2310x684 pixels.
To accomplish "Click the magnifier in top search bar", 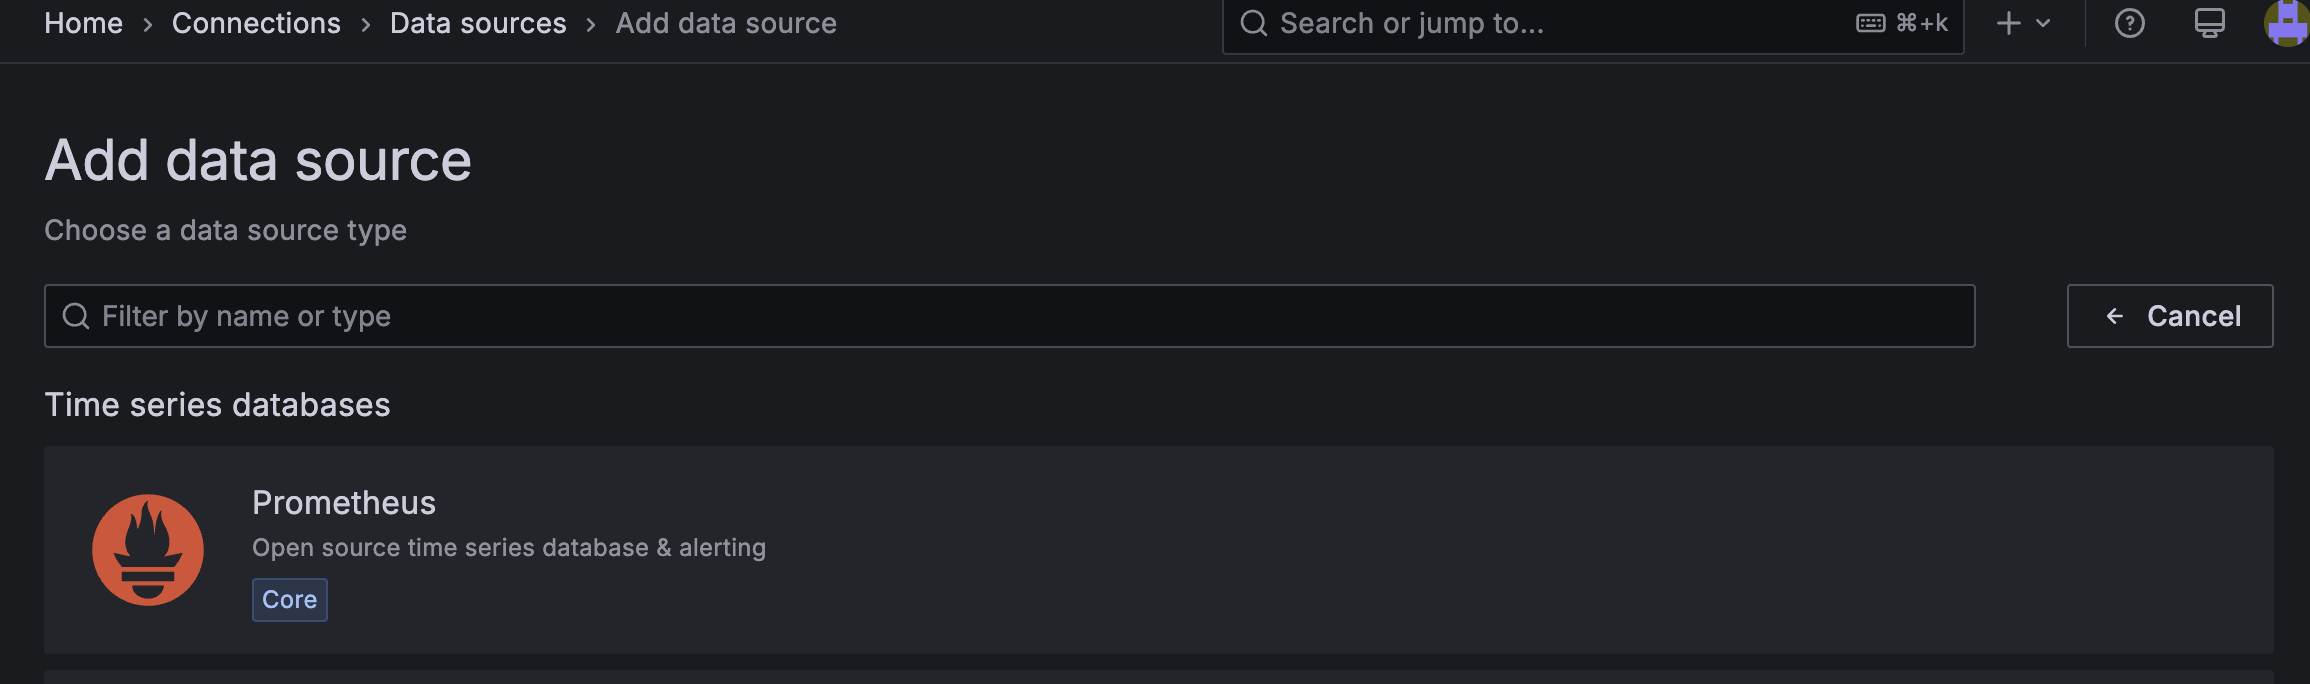I will 1253,23.
